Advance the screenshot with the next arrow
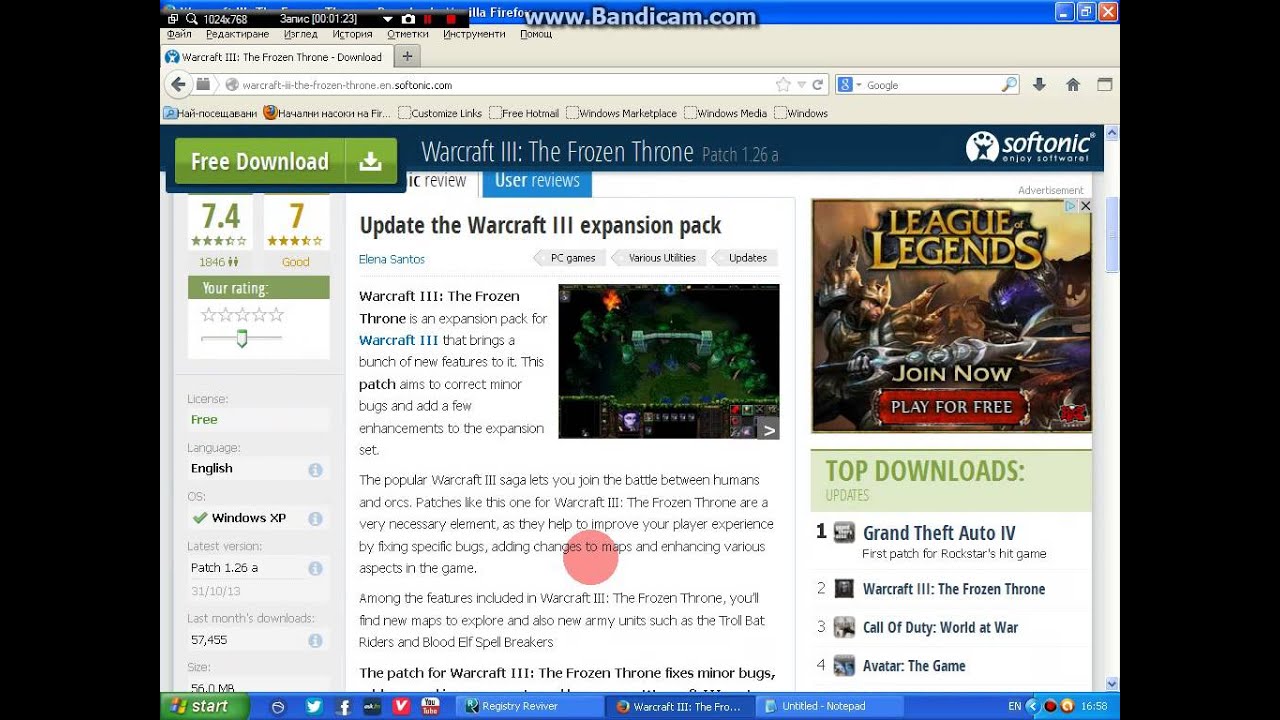Viewport: 1280px width, 720px height. click(x=768, y=430)
